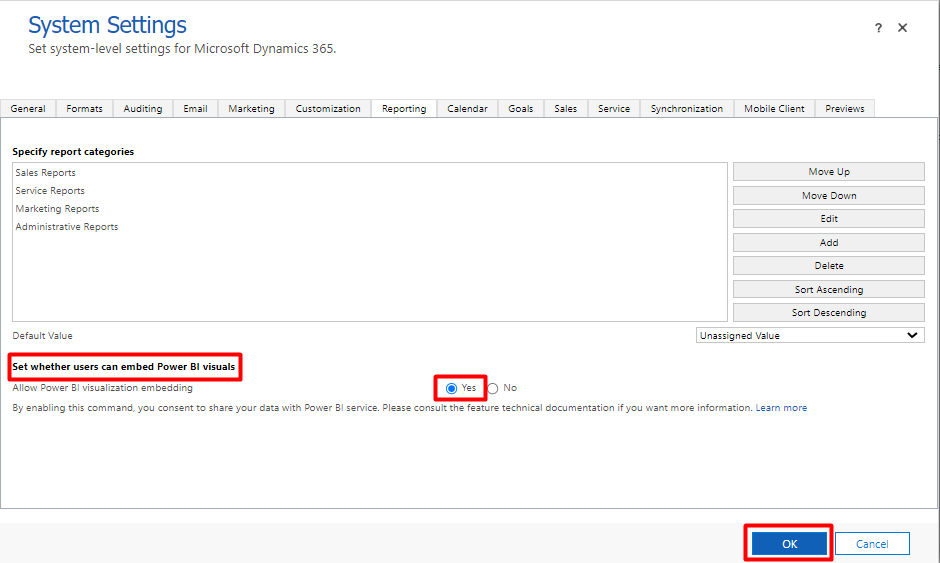
Task: Click the Edit category button
Action: (828, 219)
